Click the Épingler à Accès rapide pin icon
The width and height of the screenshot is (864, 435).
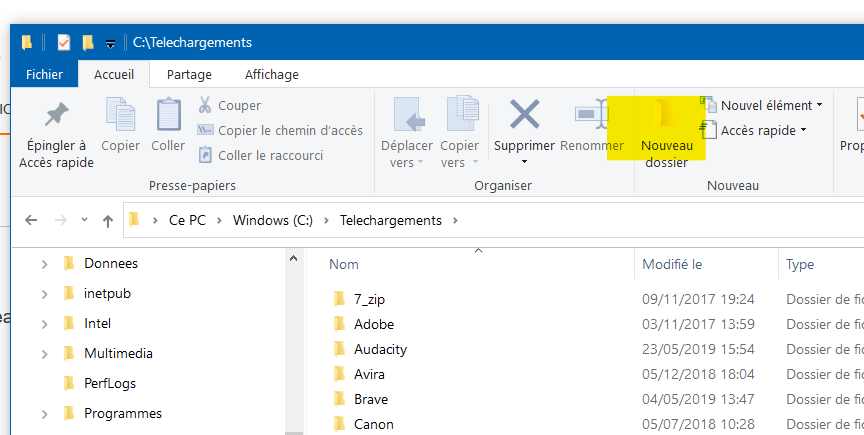[56, 115]
